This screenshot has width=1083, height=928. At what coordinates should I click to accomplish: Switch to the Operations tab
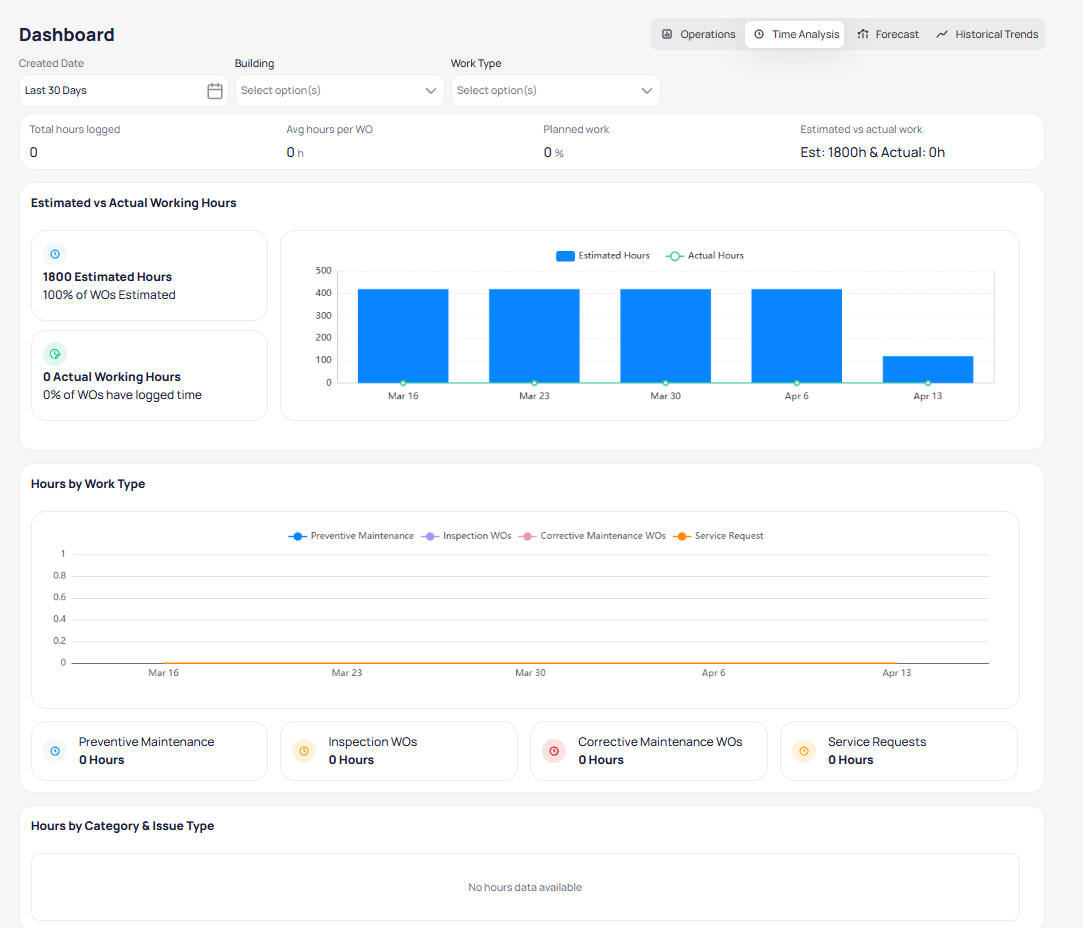(698, 34)
